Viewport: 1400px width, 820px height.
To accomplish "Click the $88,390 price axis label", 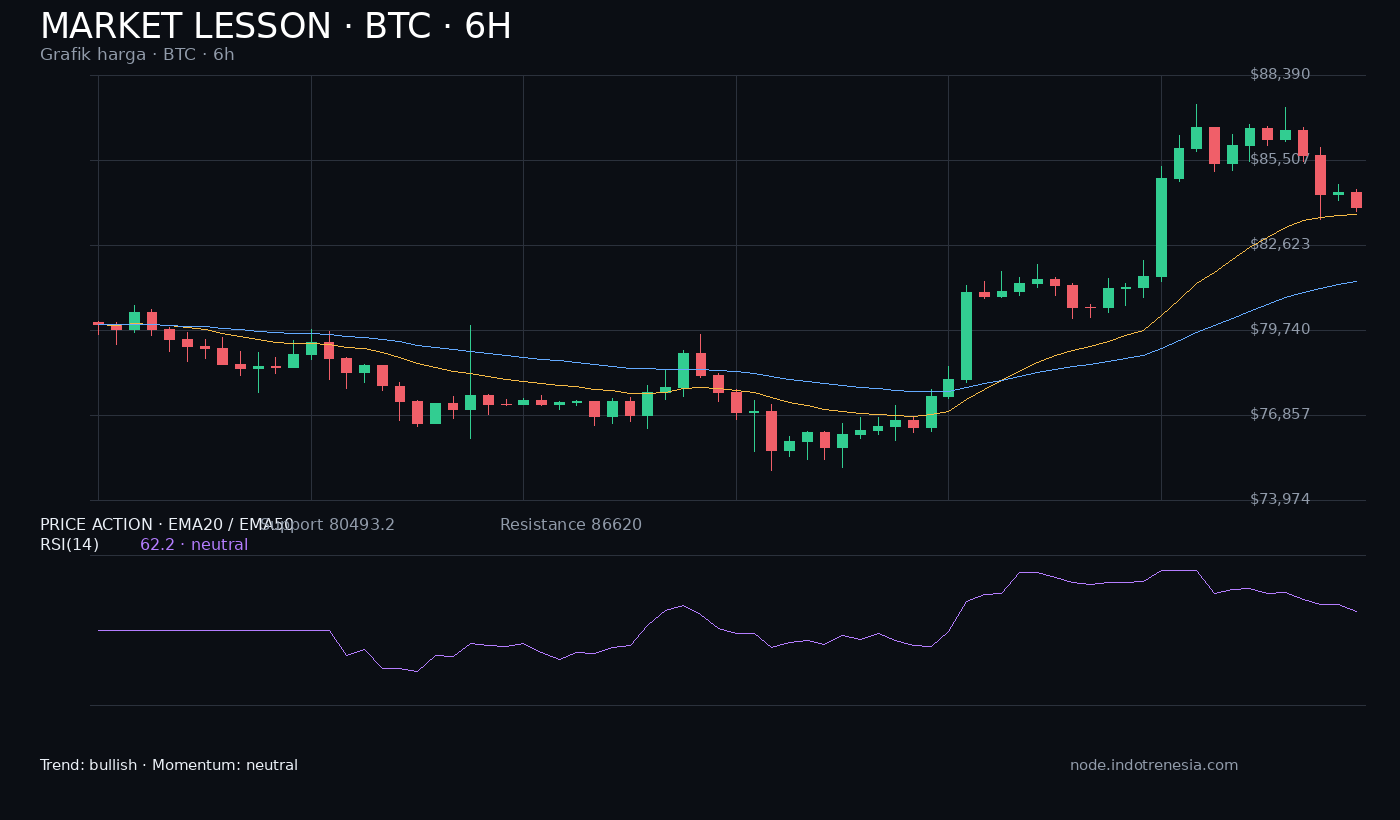I will pos(1280,75).
